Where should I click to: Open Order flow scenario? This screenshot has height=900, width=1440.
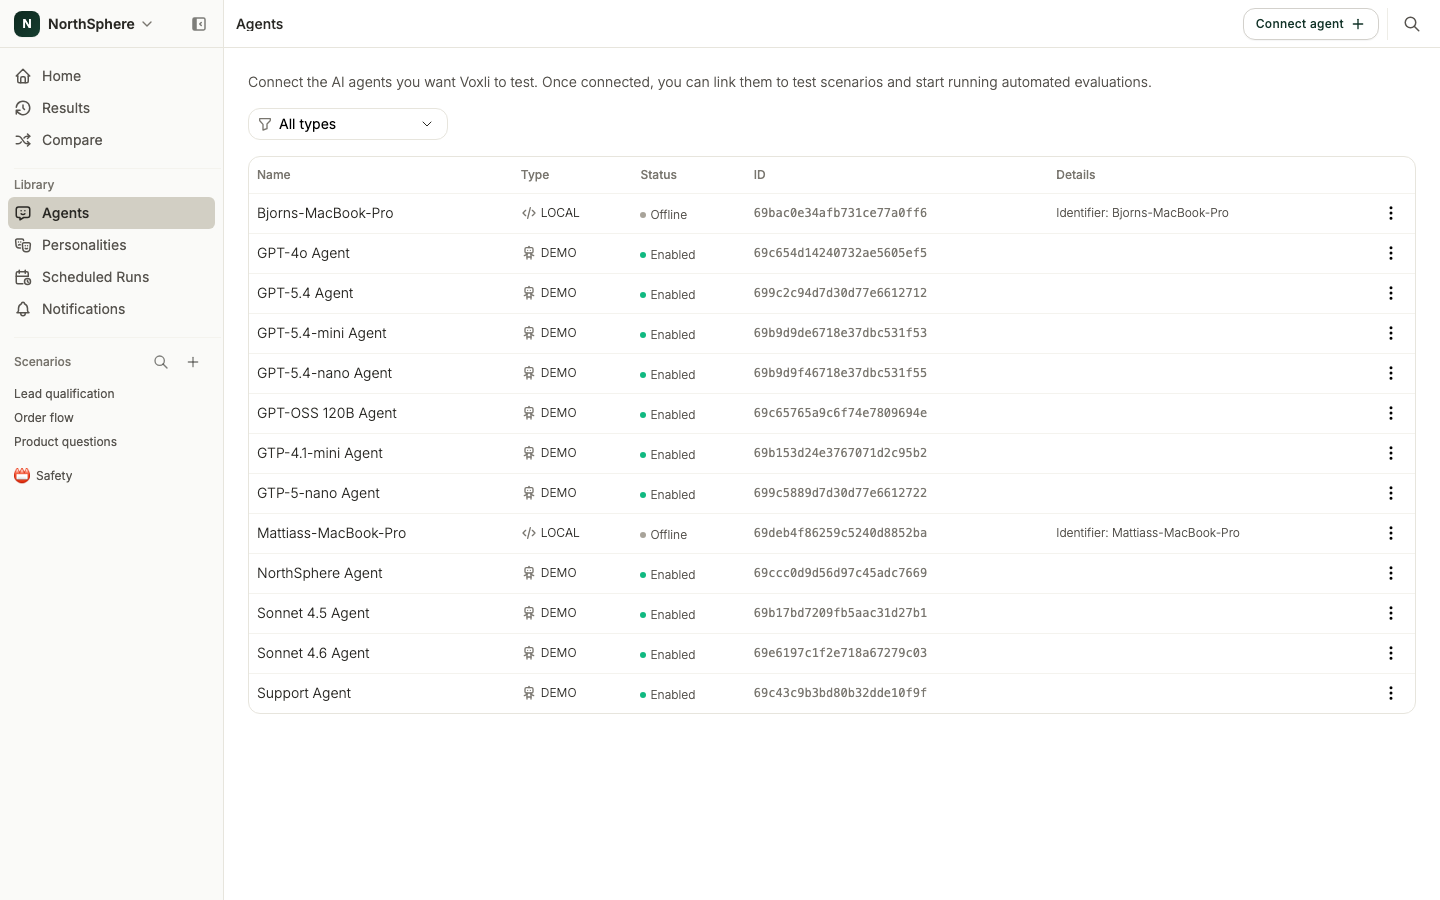click(44, 418)
